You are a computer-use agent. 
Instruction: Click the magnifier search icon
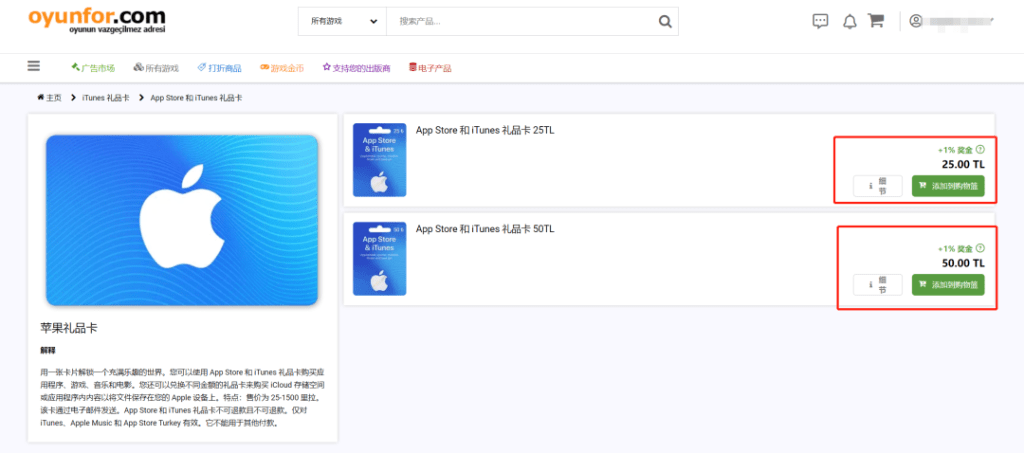(x=665, y=22)
